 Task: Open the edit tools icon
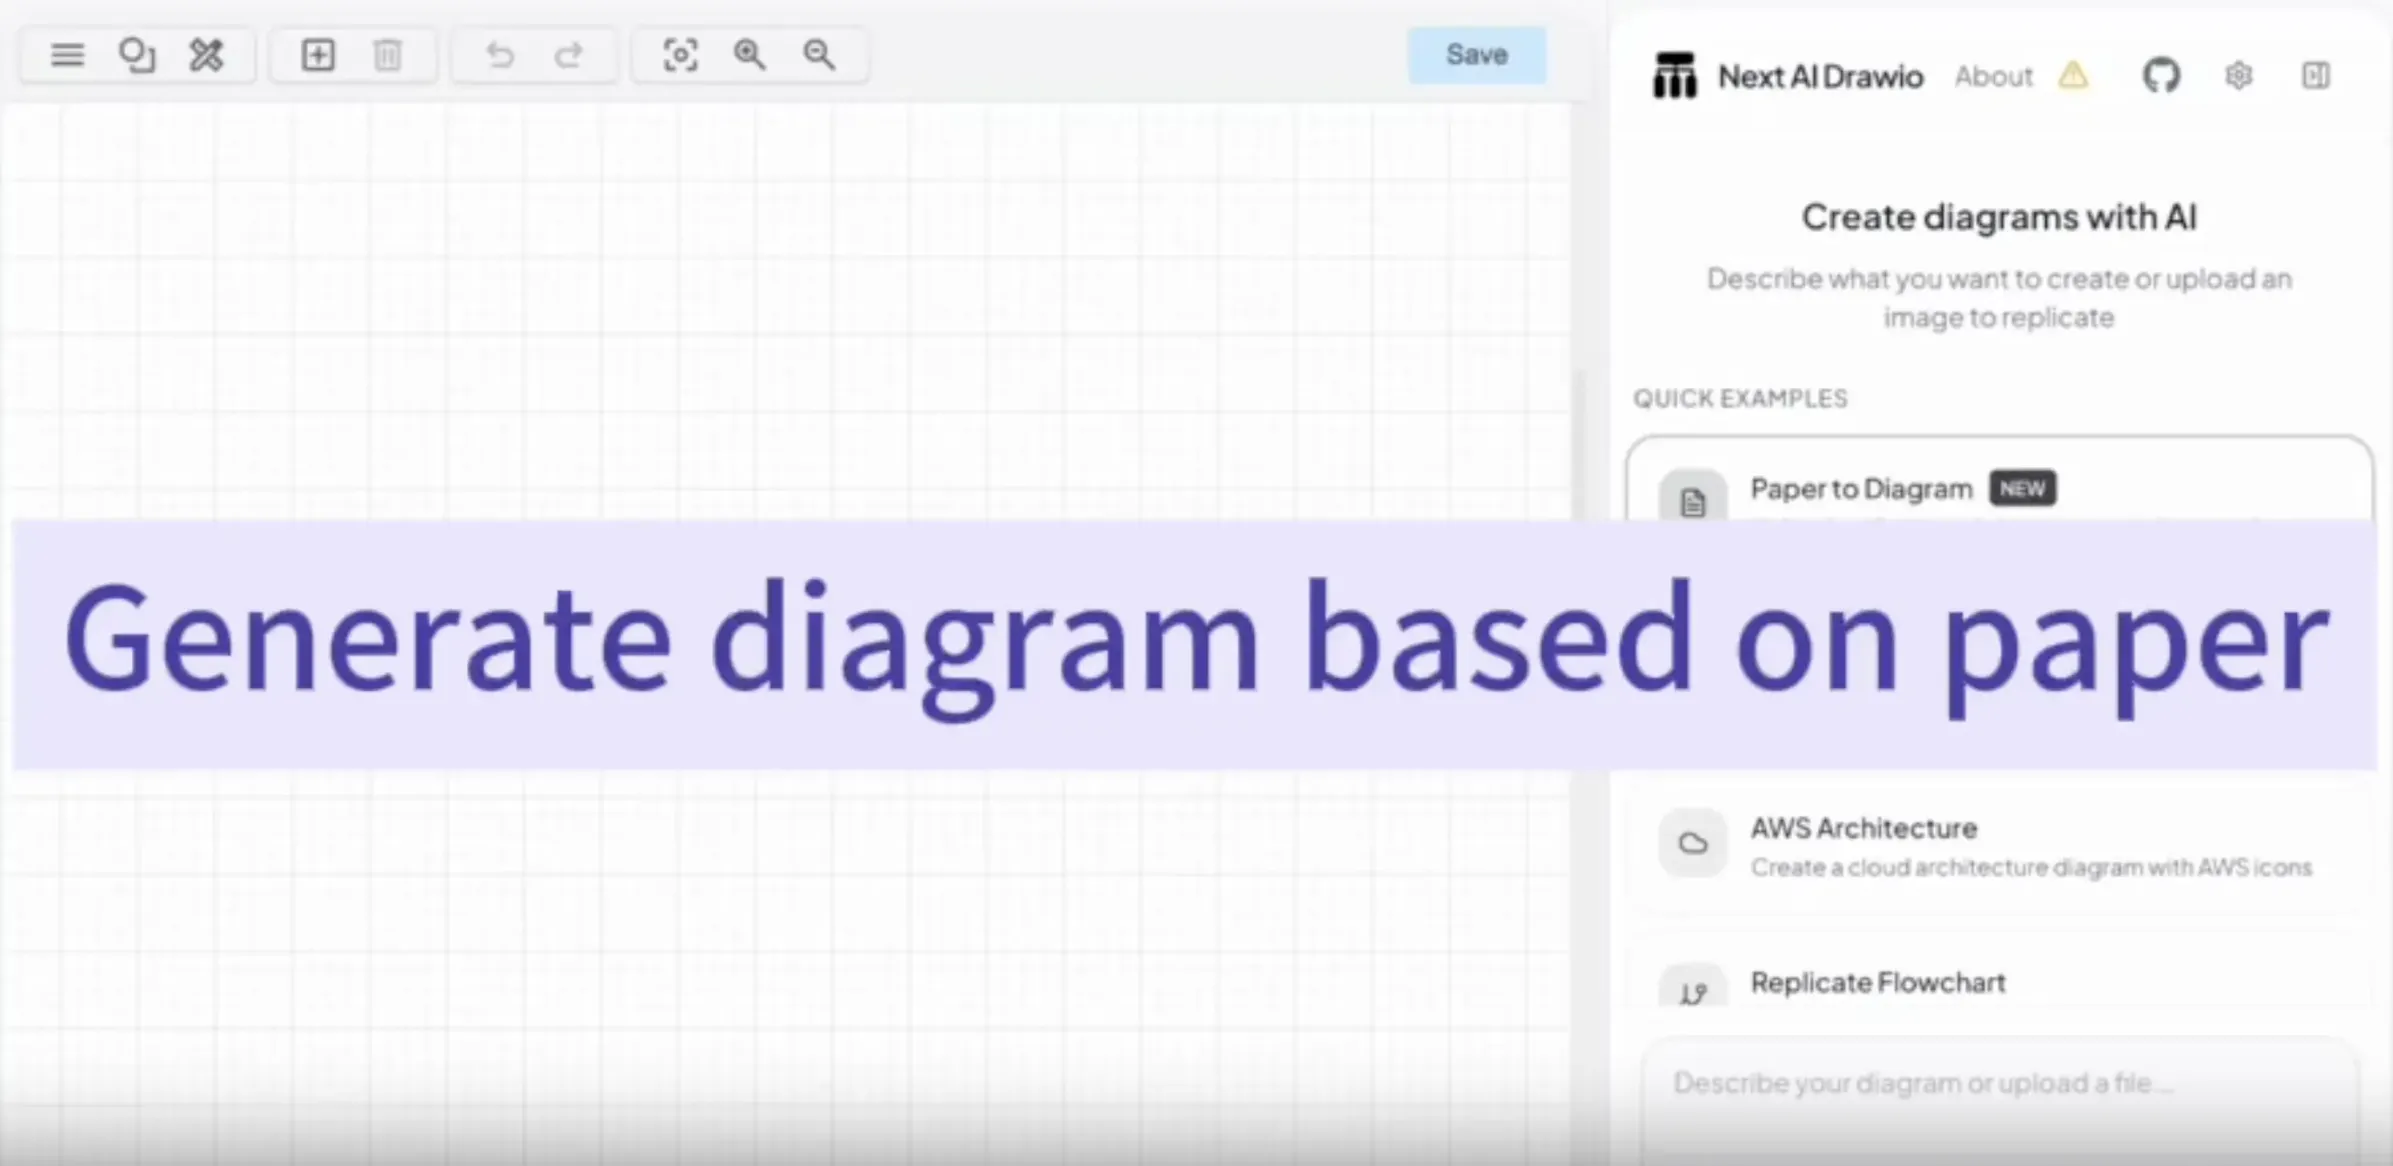[x=207, y=55]
